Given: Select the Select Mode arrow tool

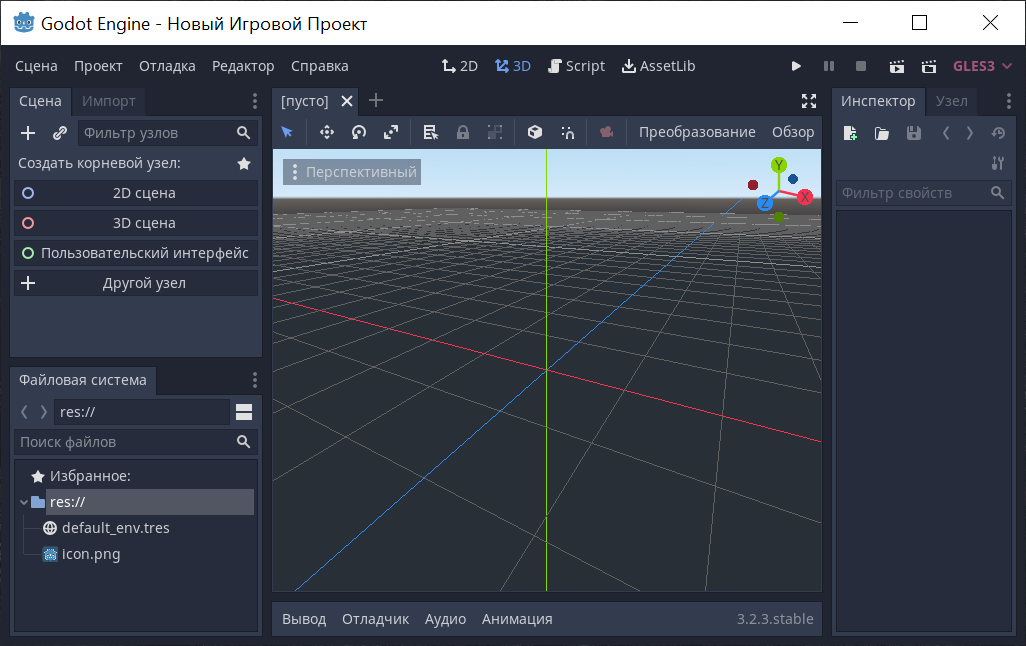Looking at the screenshot, I should 287,132.
